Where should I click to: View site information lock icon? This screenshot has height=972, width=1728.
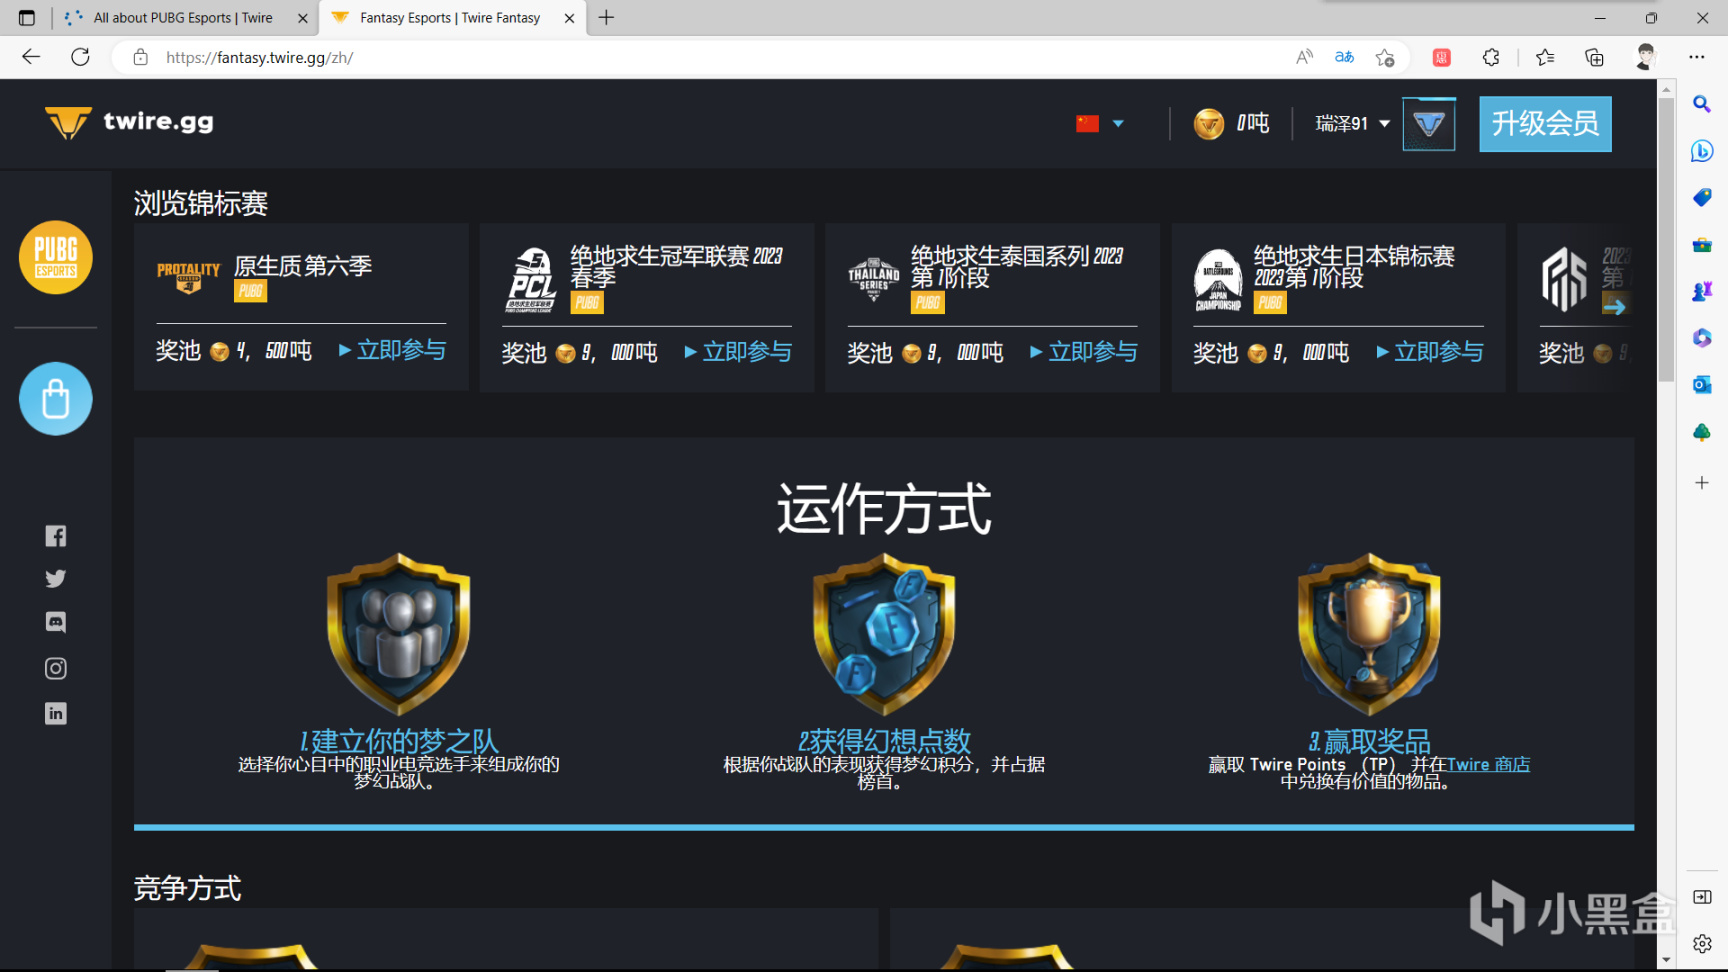[141, 57]
